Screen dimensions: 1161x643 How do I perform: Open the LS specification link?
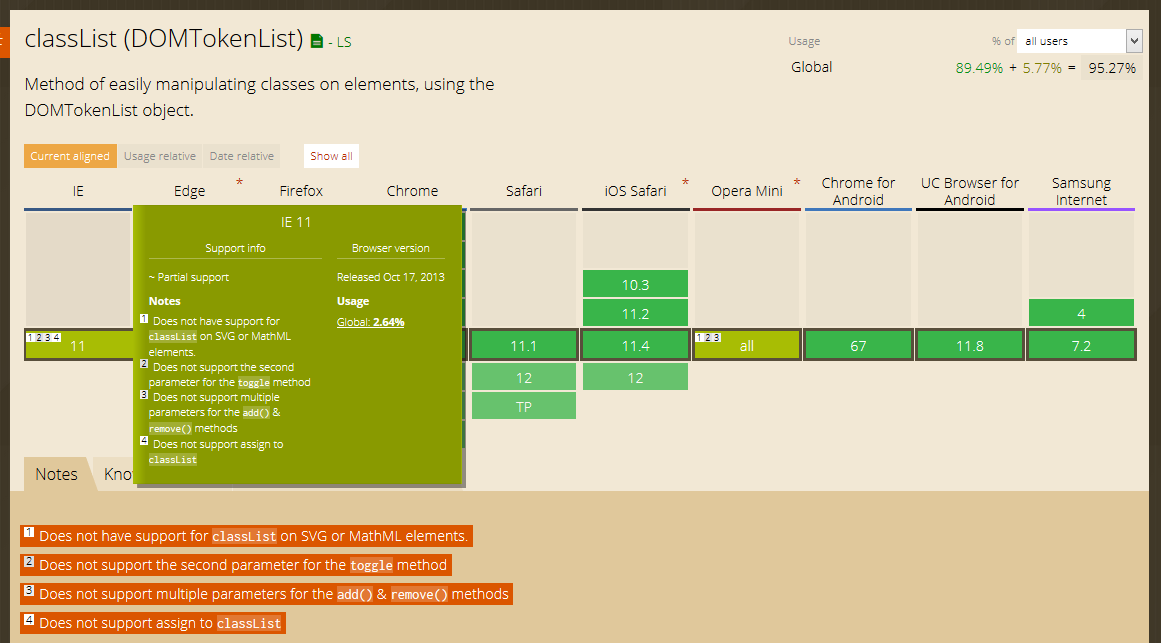[x=342, y=42]
